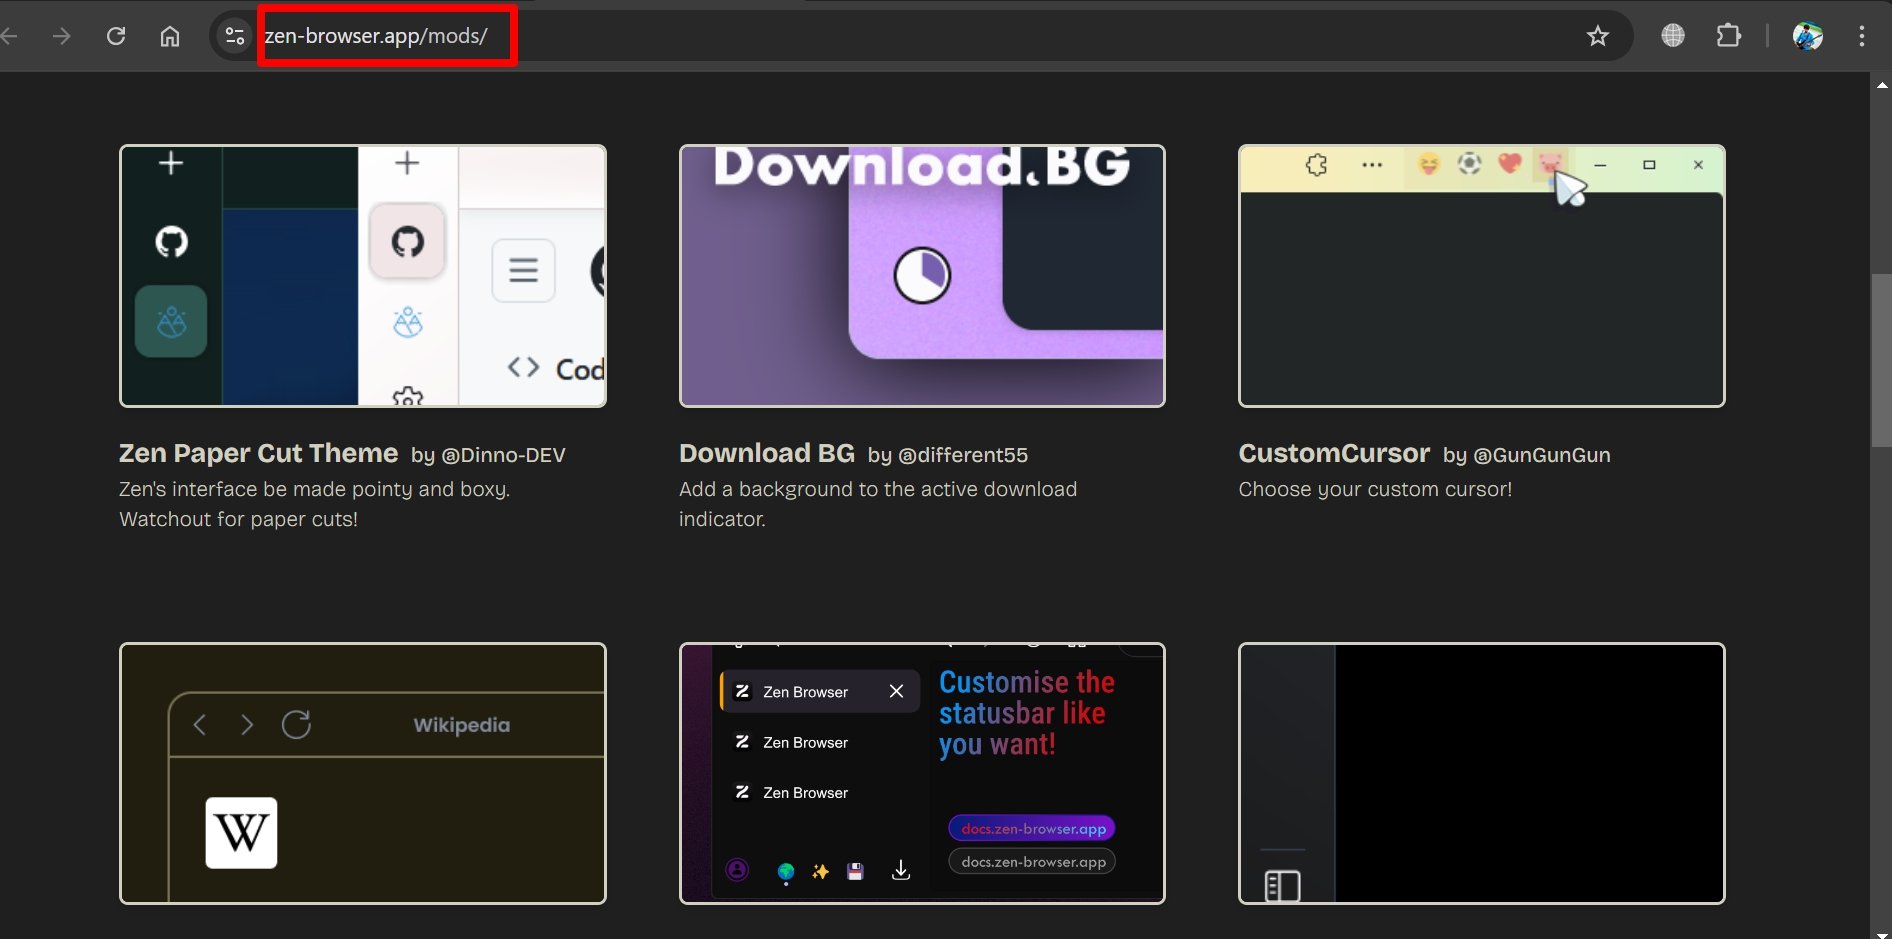Viewport: 1892px width, 939px height.
Task: Click description 'Add a background to the active download'
Action: 878,489
